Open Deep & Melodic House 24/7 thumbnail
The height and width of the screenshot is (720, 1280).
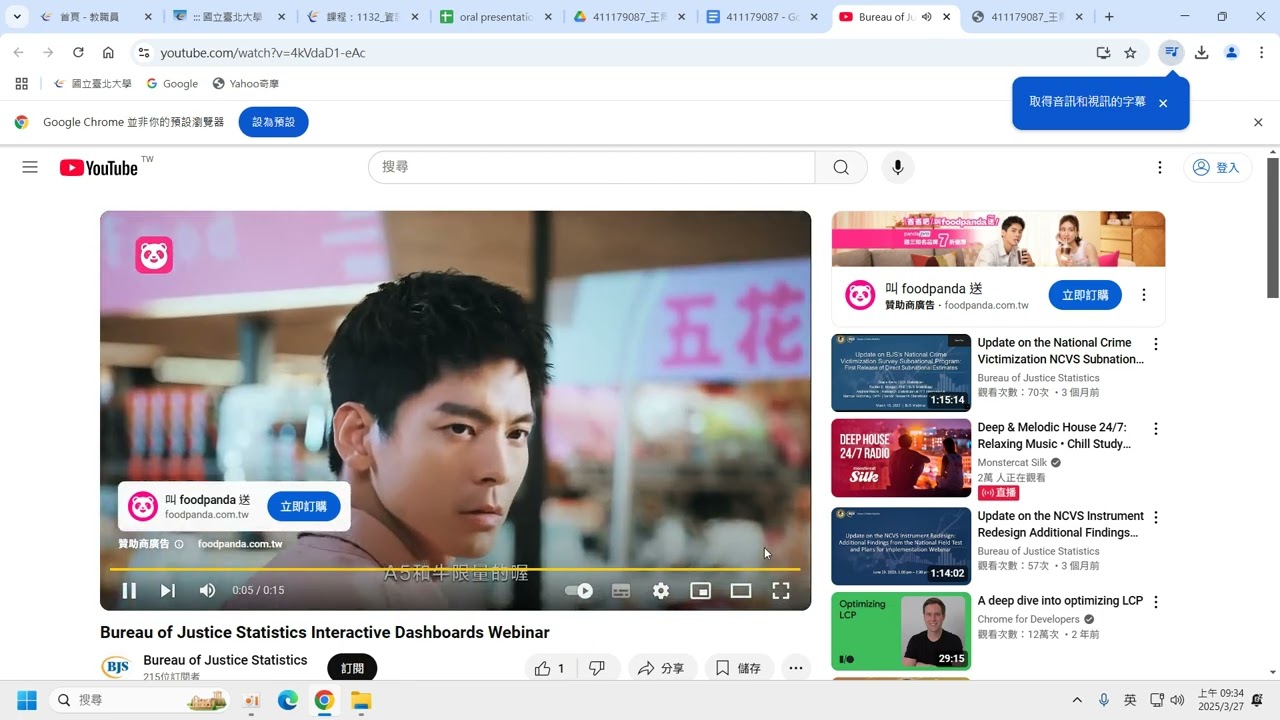(x=901, y=458)
